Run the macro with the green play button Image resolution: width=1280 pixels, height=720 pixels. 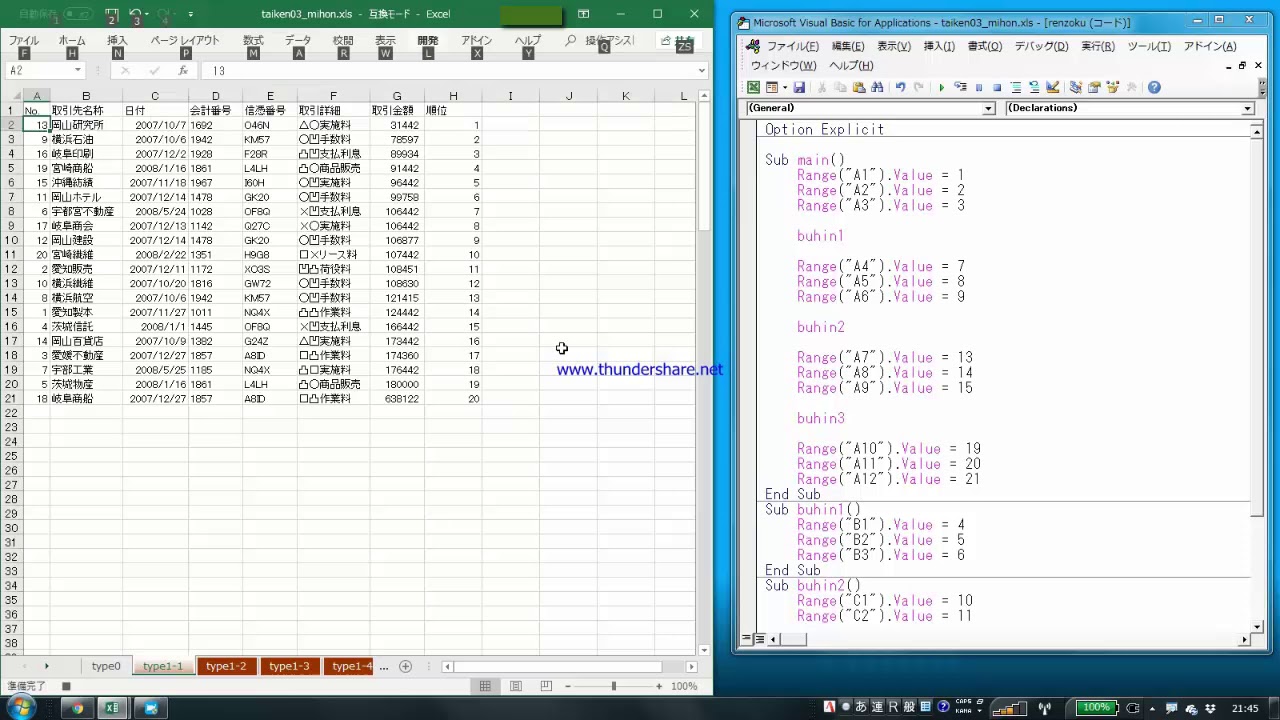[x=941, y=88]
